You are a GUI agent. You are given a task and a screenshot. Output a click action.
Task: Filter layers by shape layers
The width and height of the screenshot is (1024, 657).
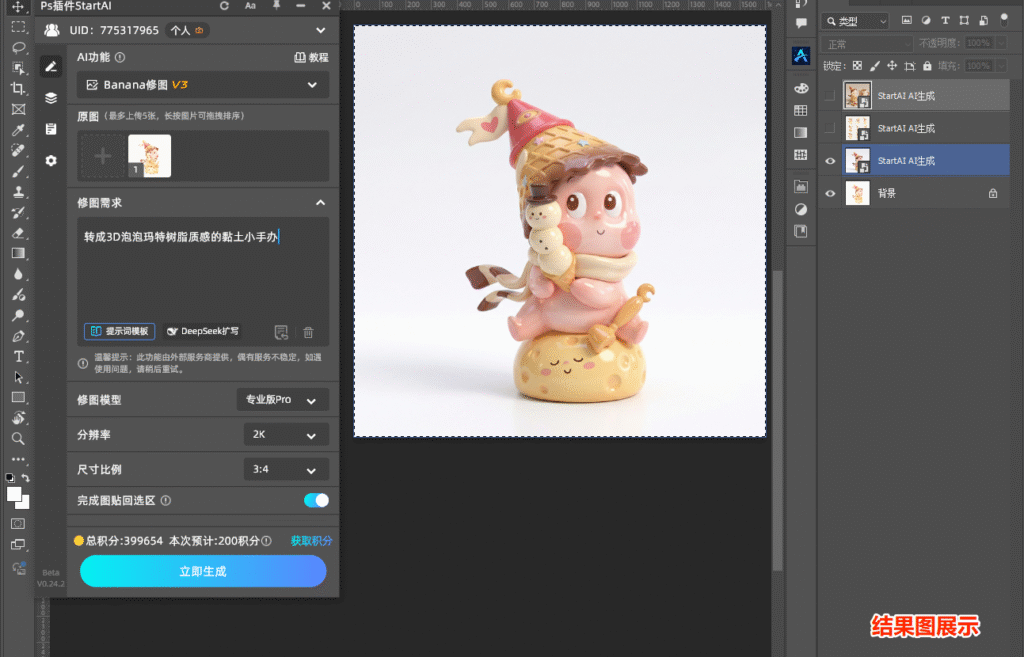[x=964, y=20]
